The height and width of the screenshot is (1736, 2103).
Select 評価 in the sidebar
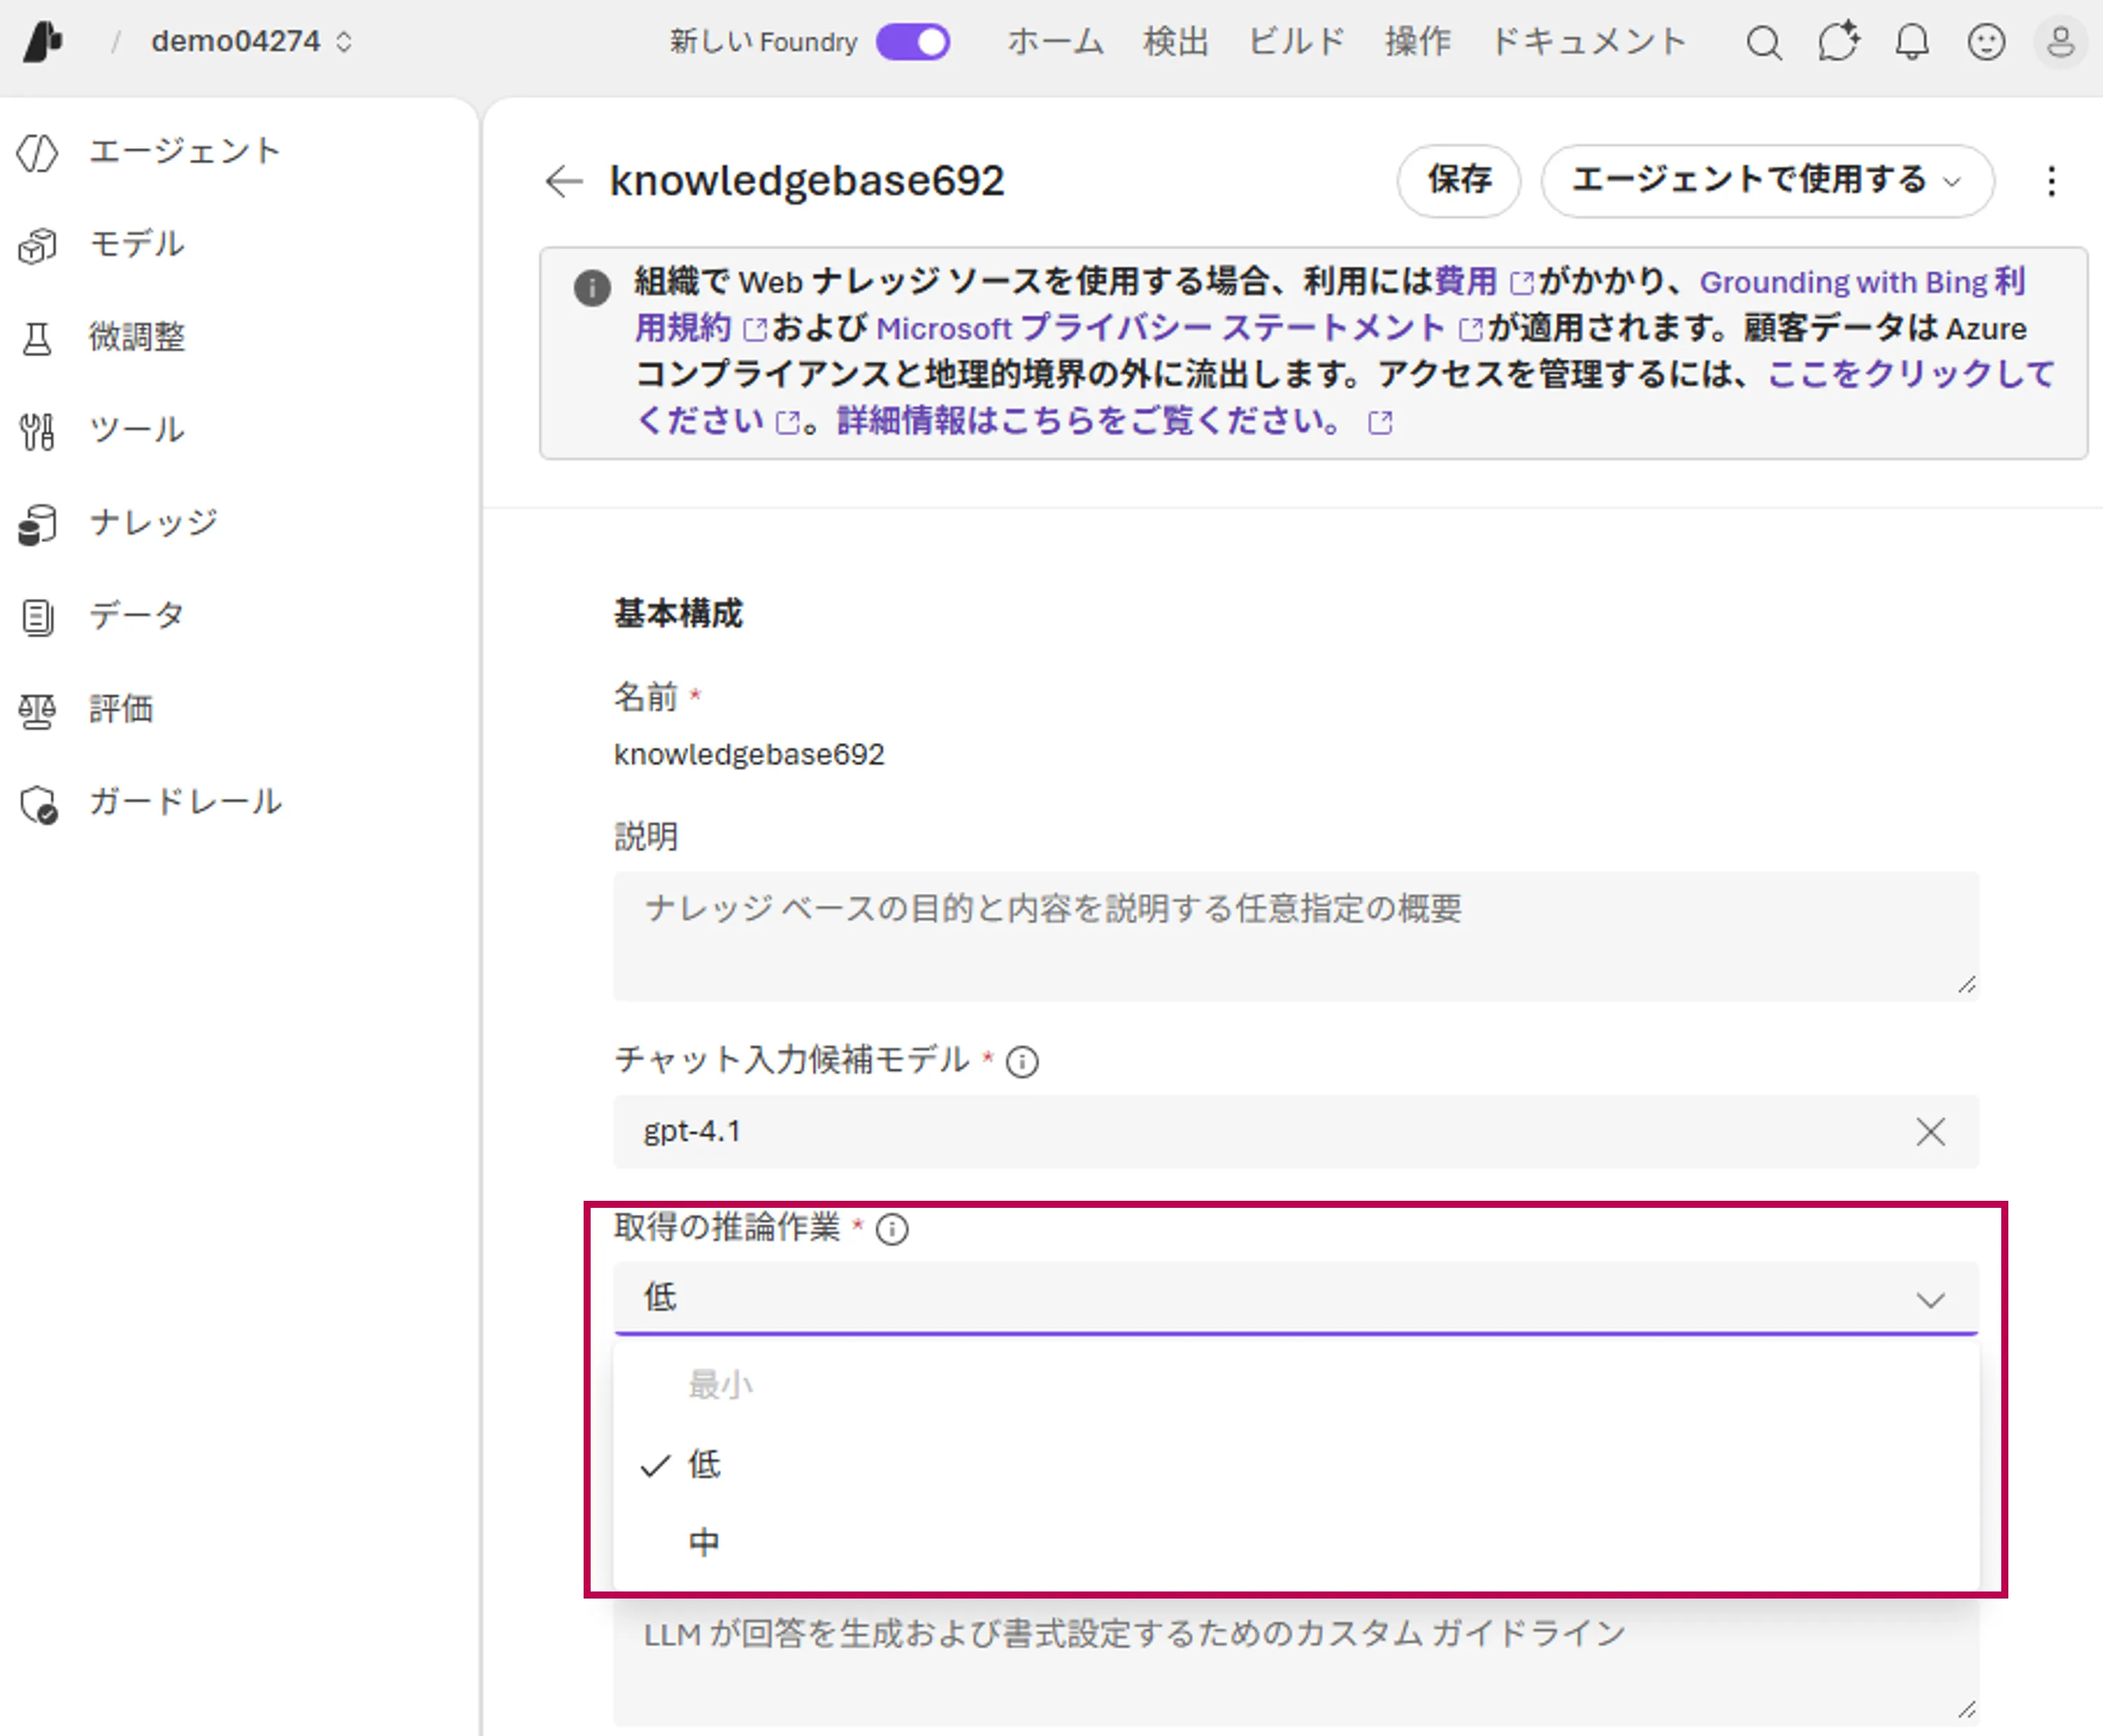coord(121,709)
